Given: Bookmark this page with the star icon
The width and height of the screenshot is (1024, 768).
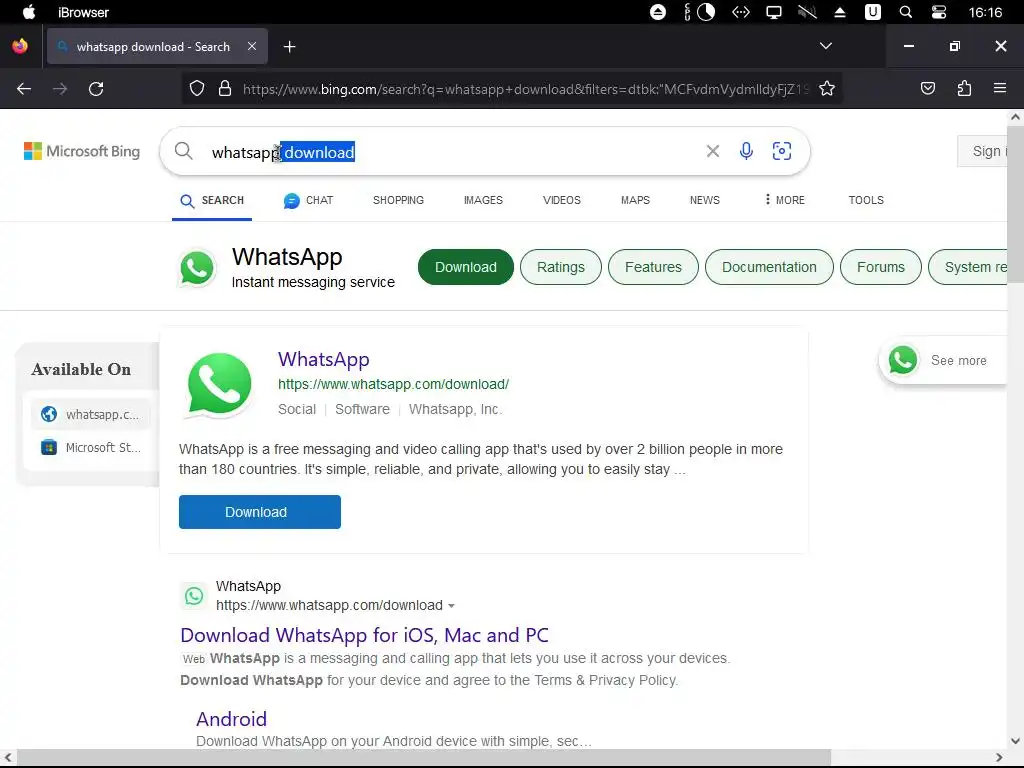Looking at the screenshot, I should coord(827,89).
